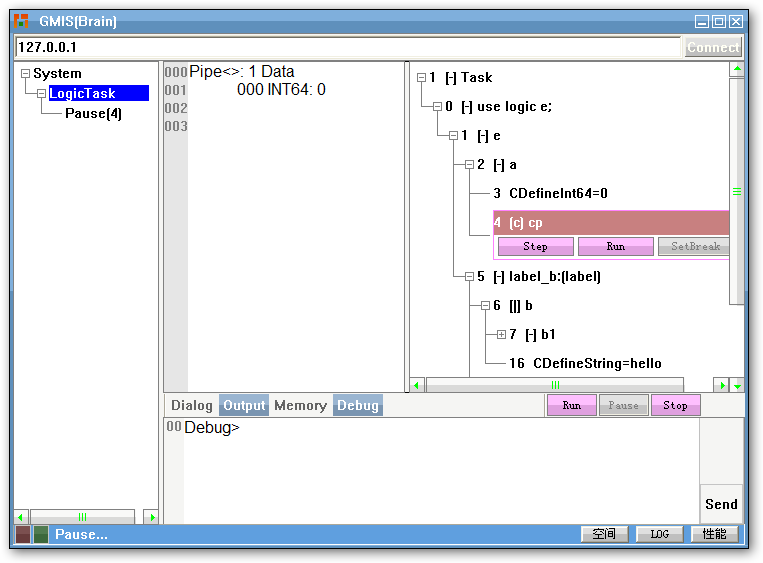Open the Dialog tab
This screenshot has width=763, height=563.
pos(192,405)
